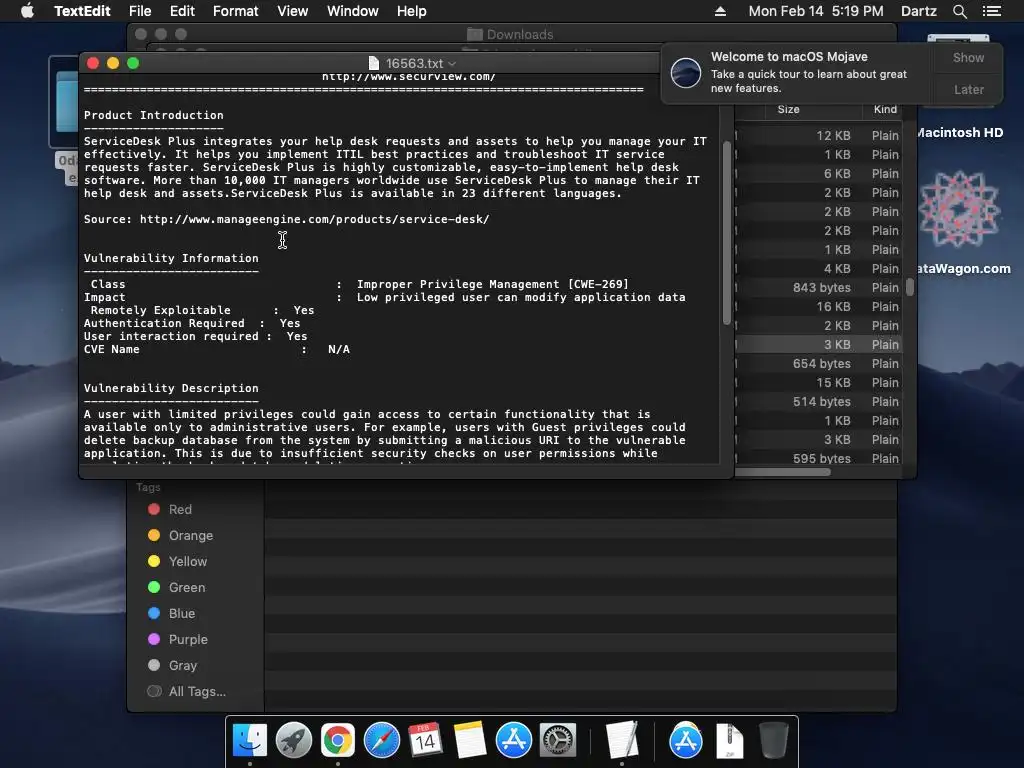Open the DataWagon.com desktop icon
This screenshot has height=768, width=1024.
[959, 209]
